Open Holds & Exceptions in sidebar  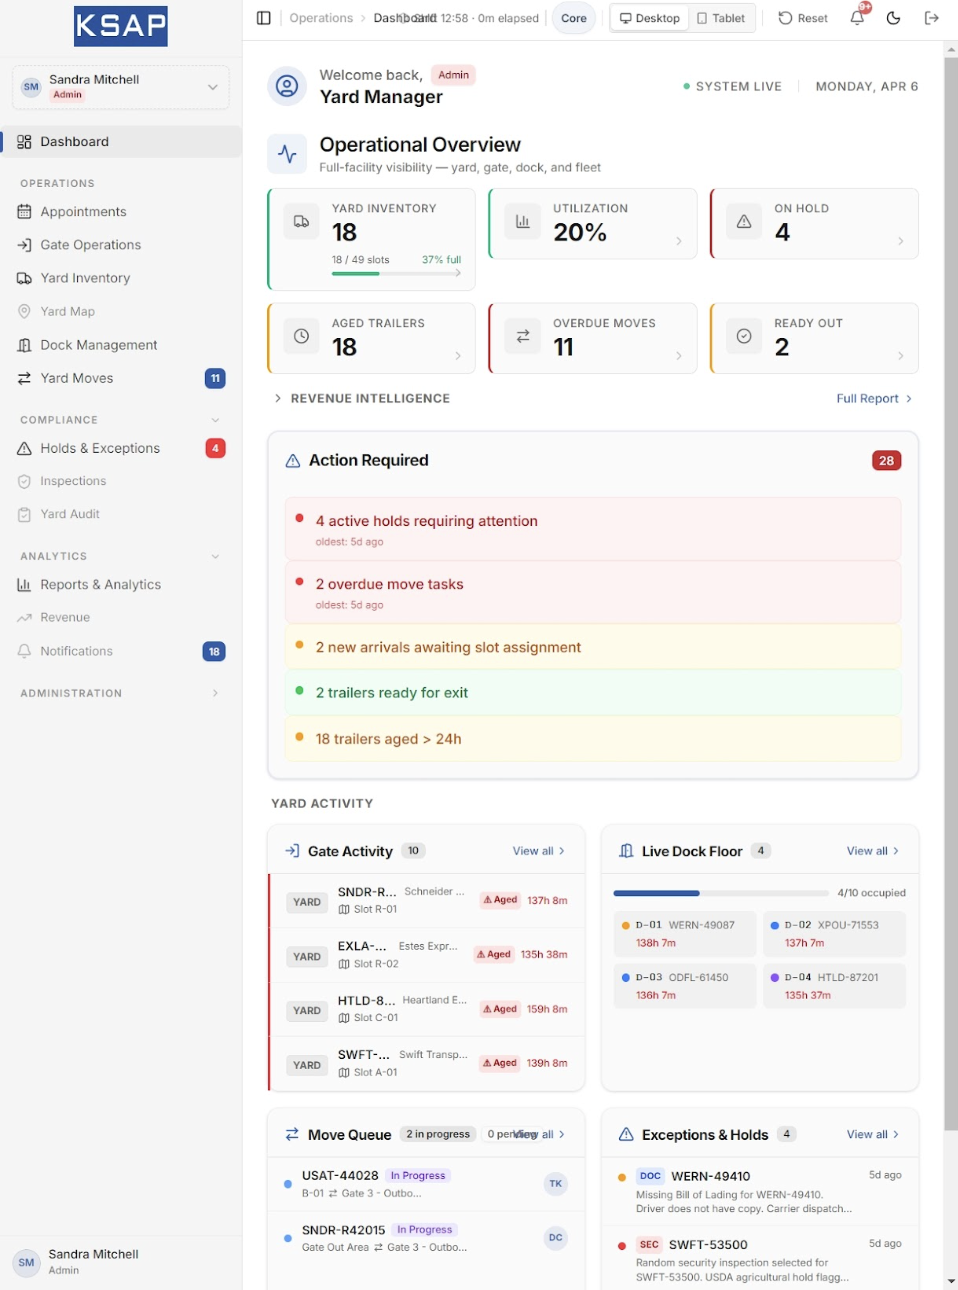[x=121, y=448]
